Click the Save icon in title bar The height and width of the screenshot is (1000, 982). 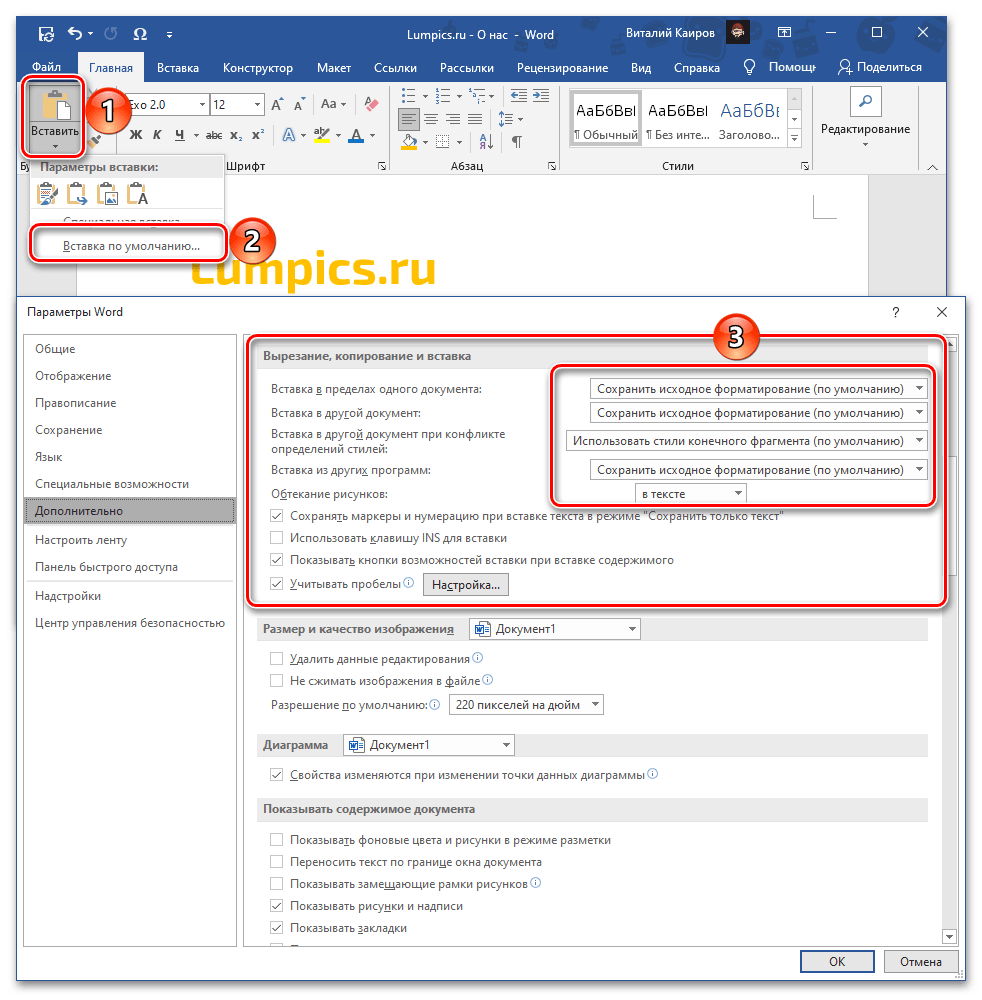tap(46, 35)
